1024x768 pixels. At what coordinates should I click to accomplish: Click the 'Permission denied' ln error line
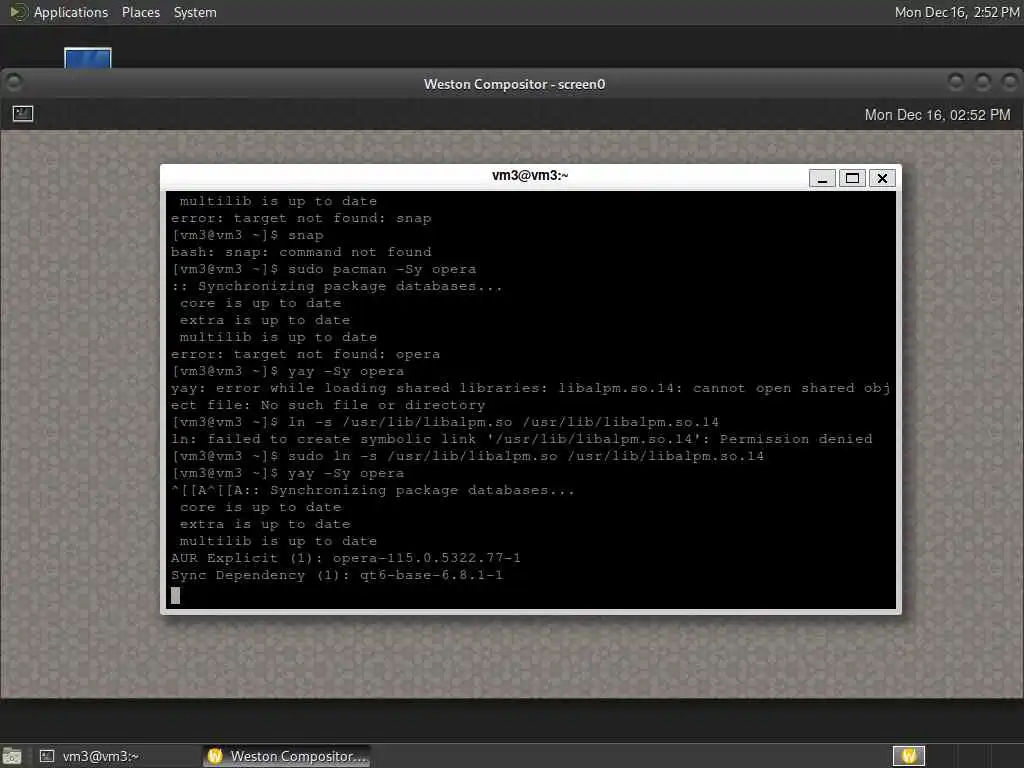click(x=522, y=439)
